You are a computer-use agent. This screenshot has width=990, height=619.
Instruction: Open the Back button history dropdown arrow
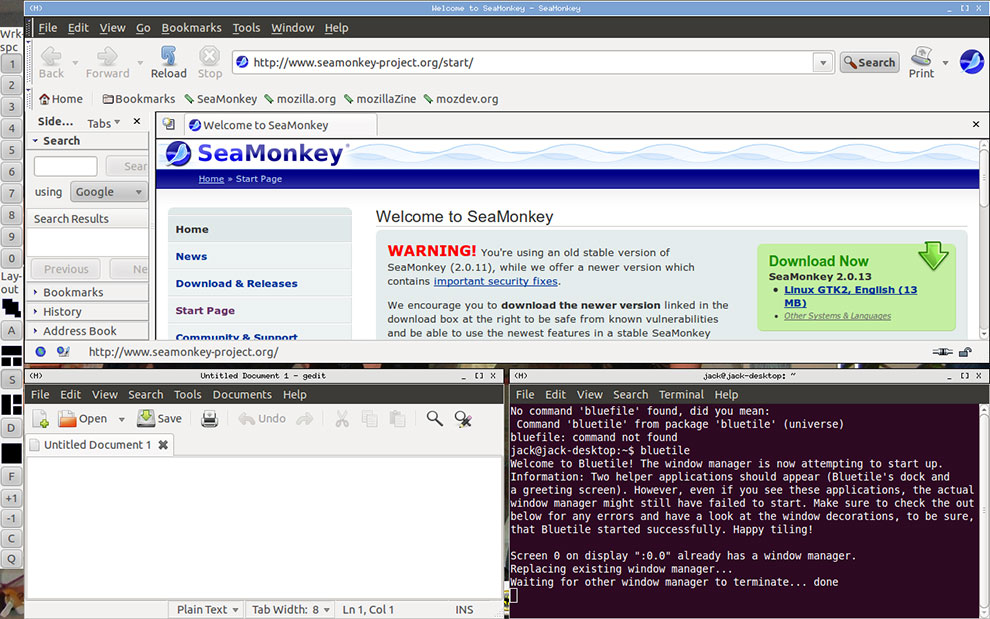click(75, 63)
